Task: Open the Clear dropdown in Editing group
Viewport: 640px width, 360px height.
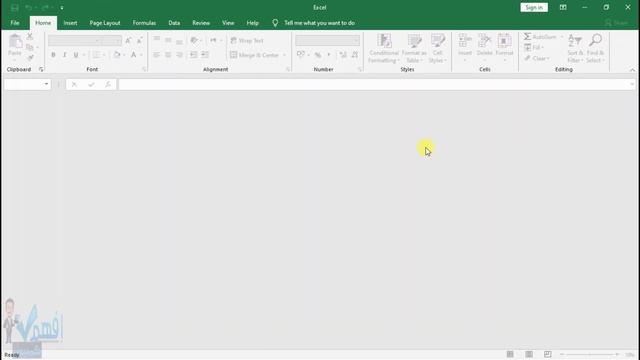Action: (537, 58)
